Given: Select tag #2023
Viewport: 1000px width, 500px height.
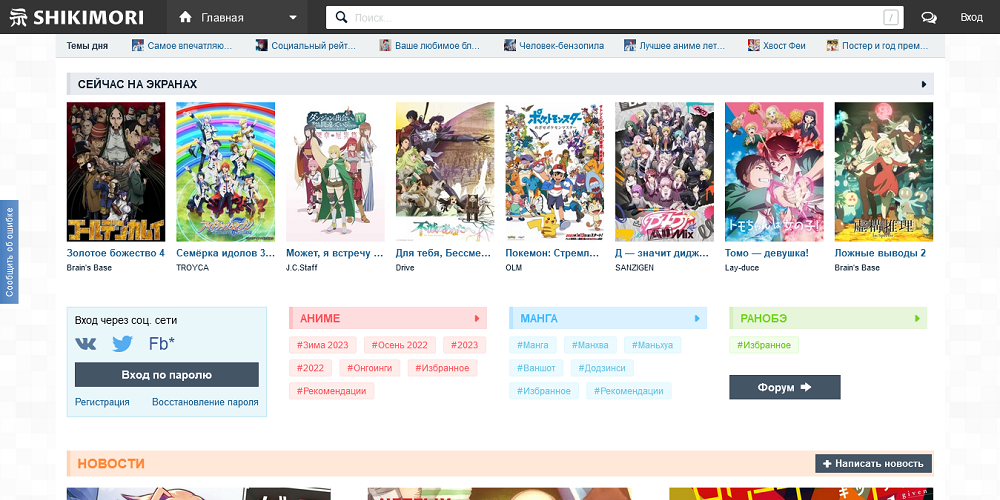Looking at the screenshot, I should [x=464, y=345].
